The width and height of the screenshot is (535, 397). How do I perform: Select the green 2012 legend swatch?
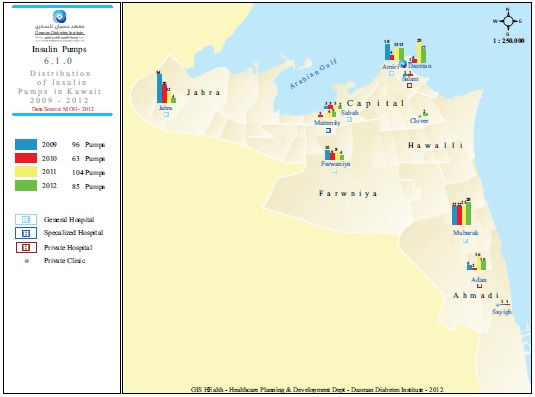point(26,186)
